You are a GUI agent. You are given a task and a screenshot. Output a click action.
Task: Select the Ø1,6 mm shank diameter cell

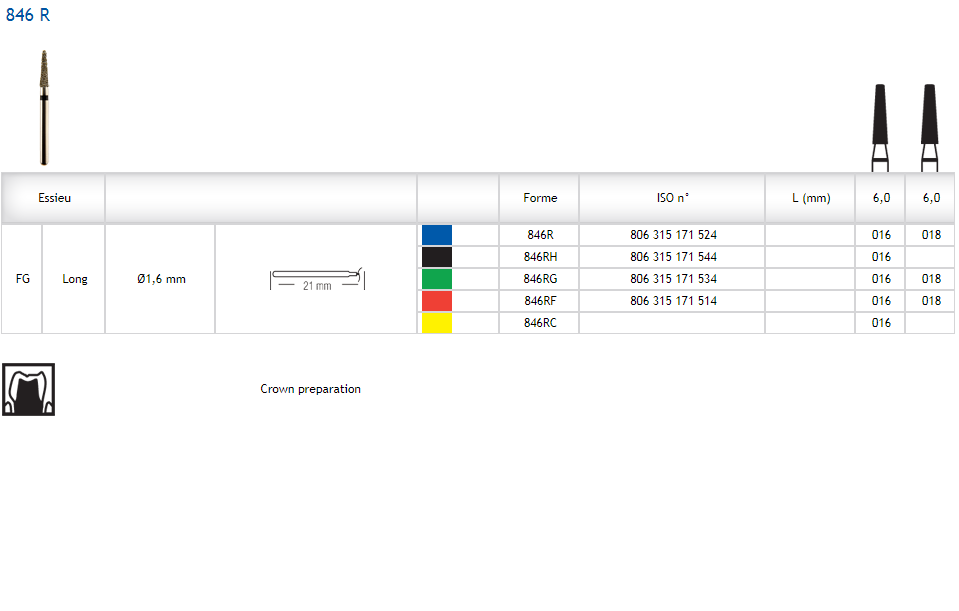click(161, 279)
